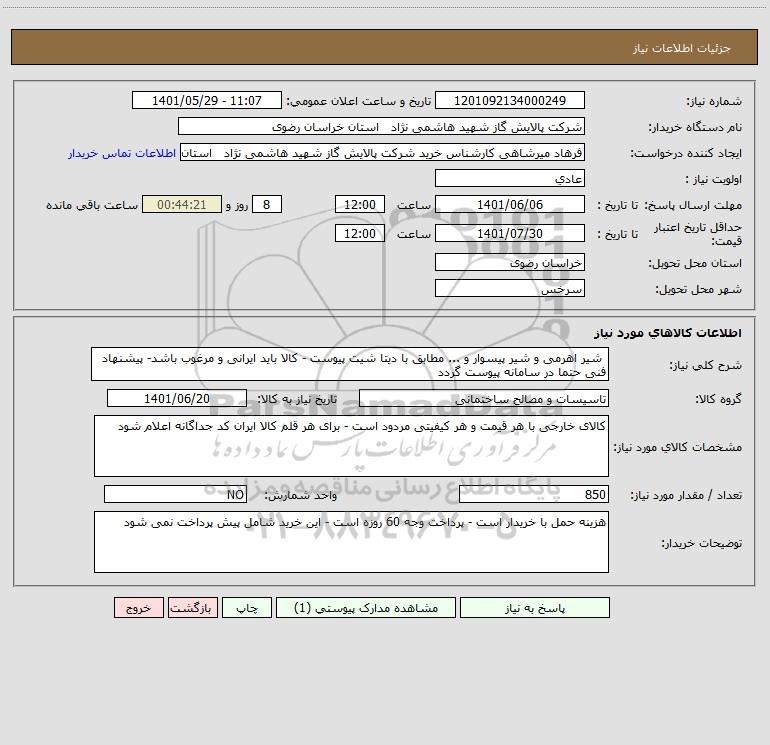Click the label شرح کلی نیاز
The width and height of the screenshot is (770, 745).
[x=706, y=365]
